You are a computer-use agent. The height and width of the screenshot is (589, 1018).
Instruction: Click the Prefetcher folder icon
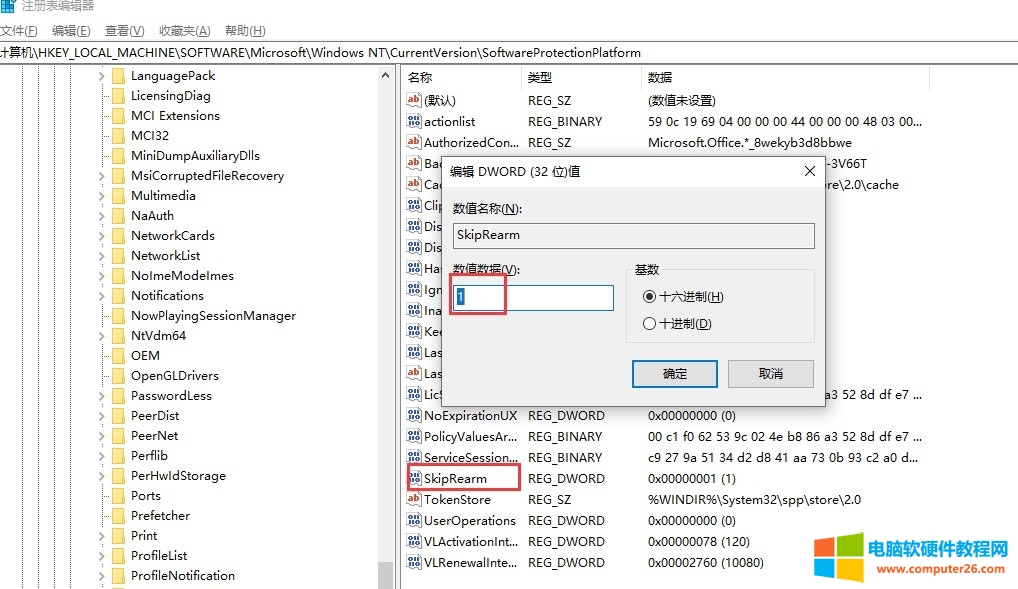118,516
